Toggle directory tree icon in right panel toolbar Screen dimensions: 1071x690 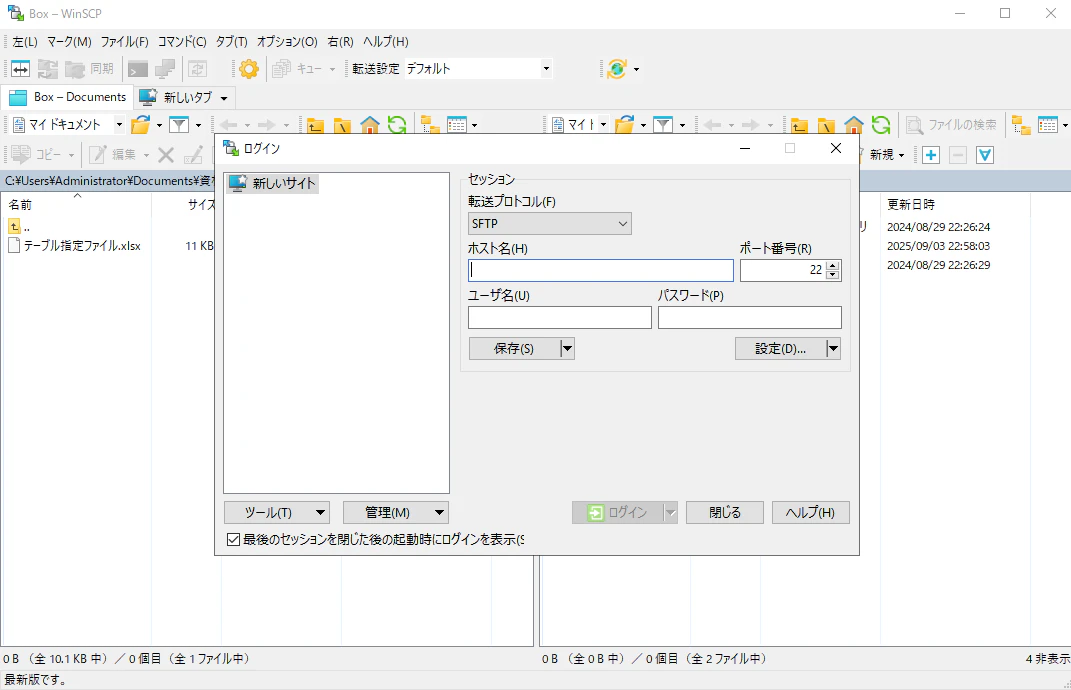pyautogui.click(x=1021, y=124)
